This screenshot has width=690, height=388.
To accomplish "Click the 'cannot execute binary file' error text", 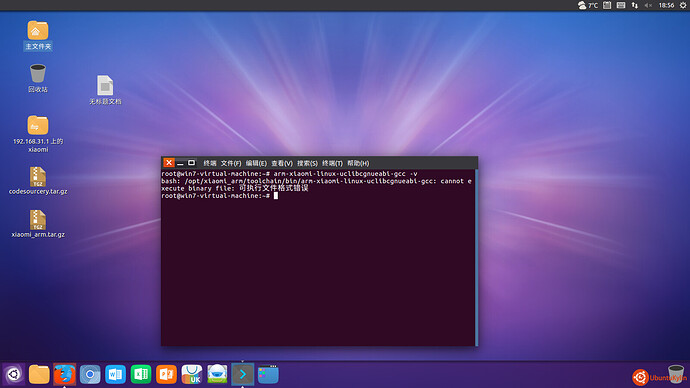I will pyautogui.click(x=316, y=185).
